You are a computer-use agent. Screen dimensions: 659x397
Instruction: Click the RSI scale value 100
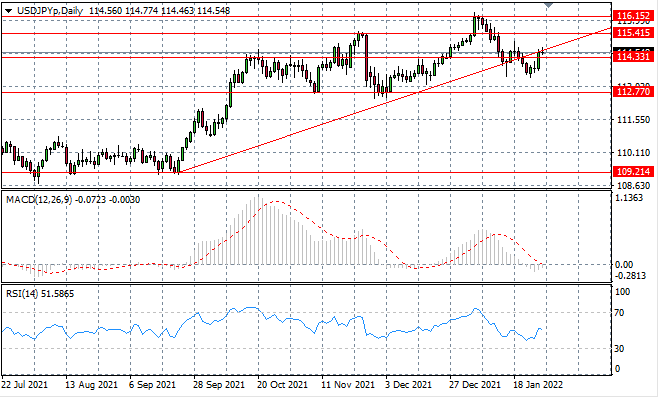click(622, 292)
